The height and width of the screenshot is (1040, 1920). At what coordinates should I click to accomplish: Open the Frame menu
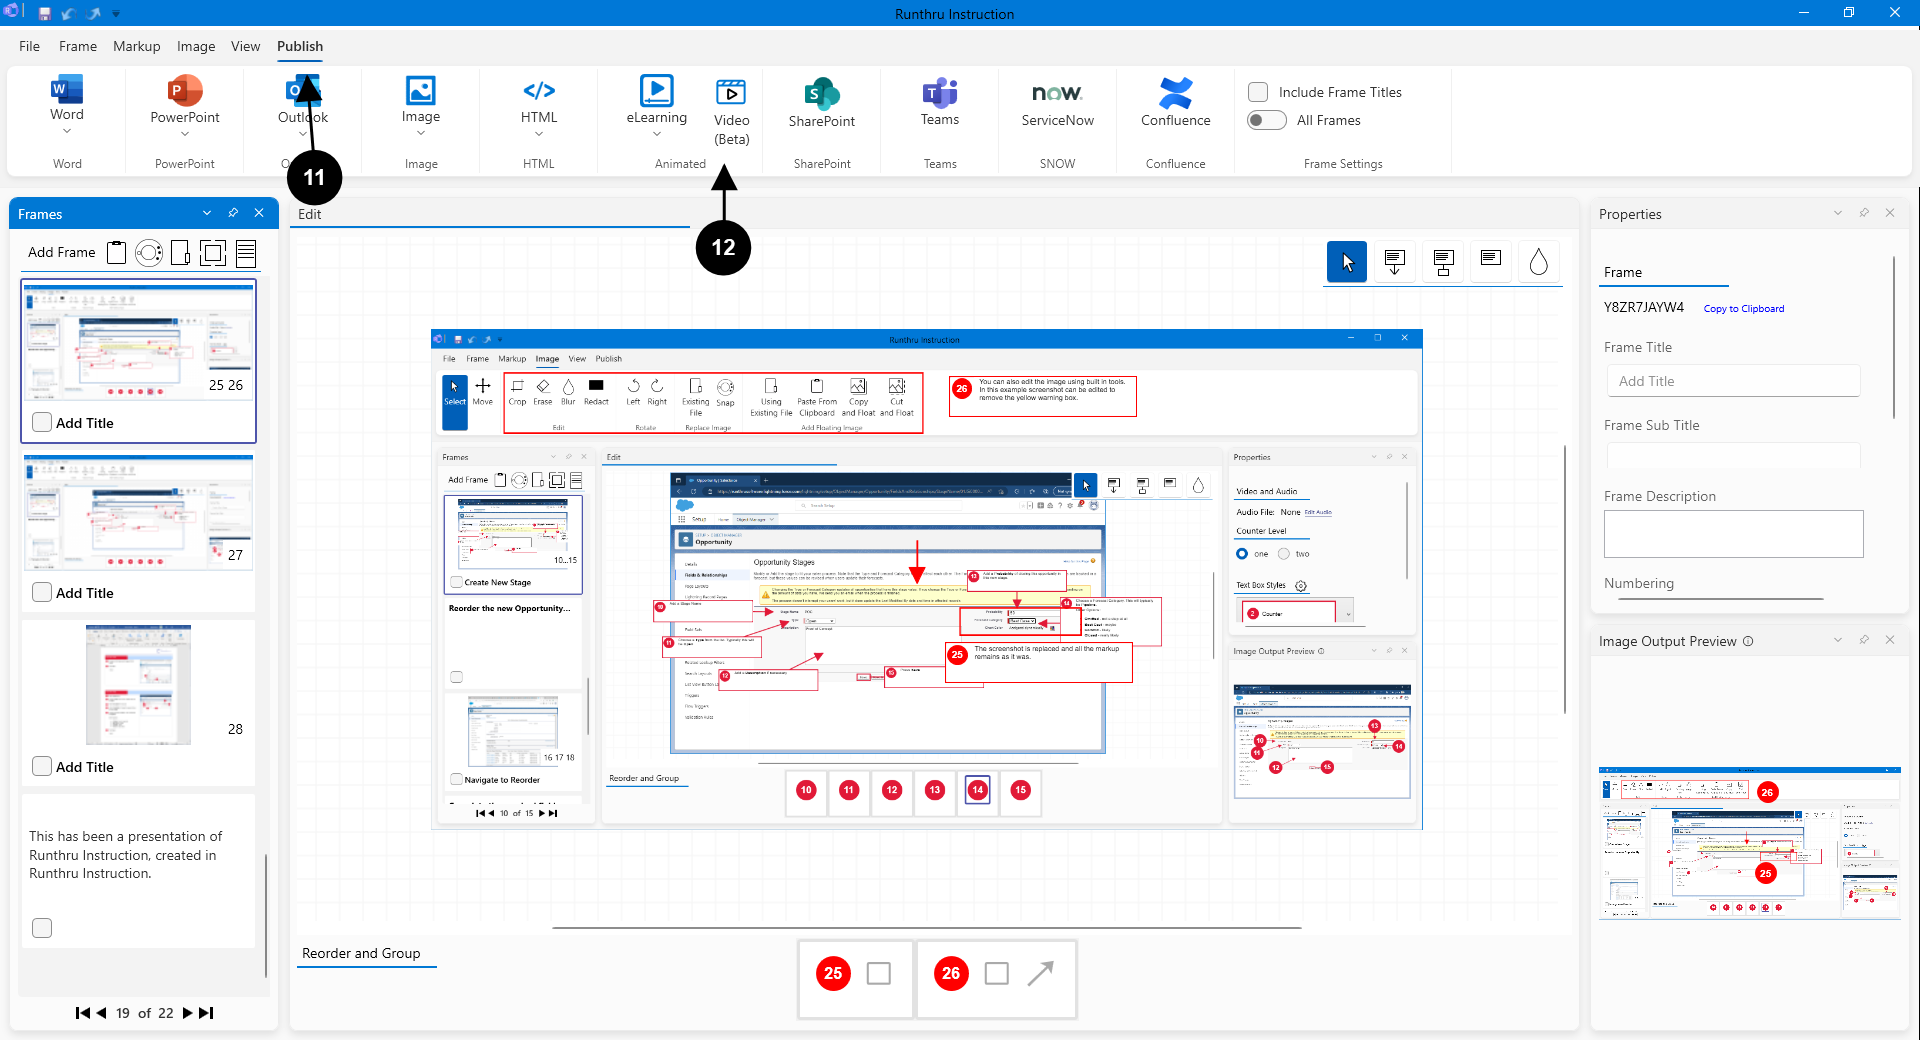click(78, 46)
